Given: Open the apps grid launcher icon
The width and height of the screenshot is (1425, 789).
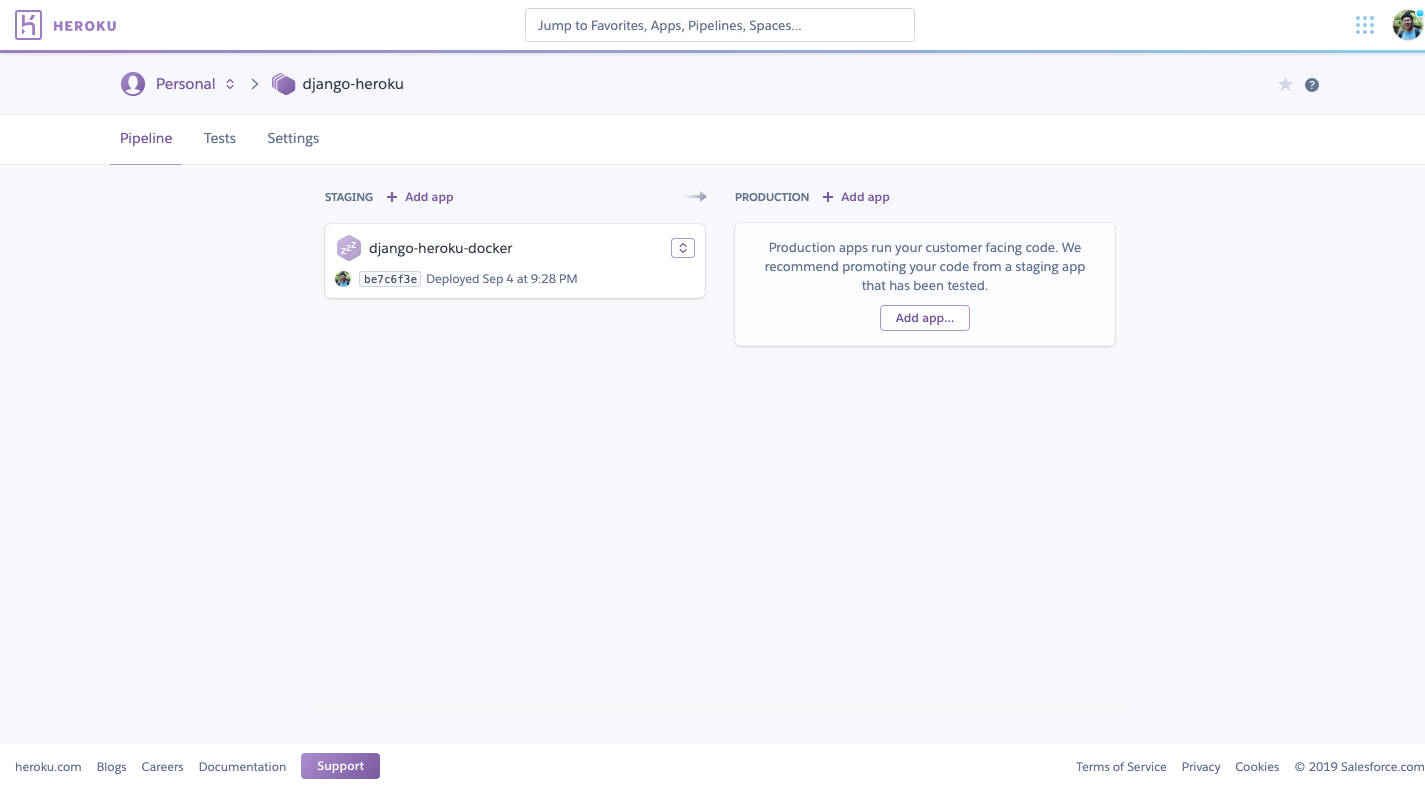Looking at the screenshot, I should point(1364,25).
